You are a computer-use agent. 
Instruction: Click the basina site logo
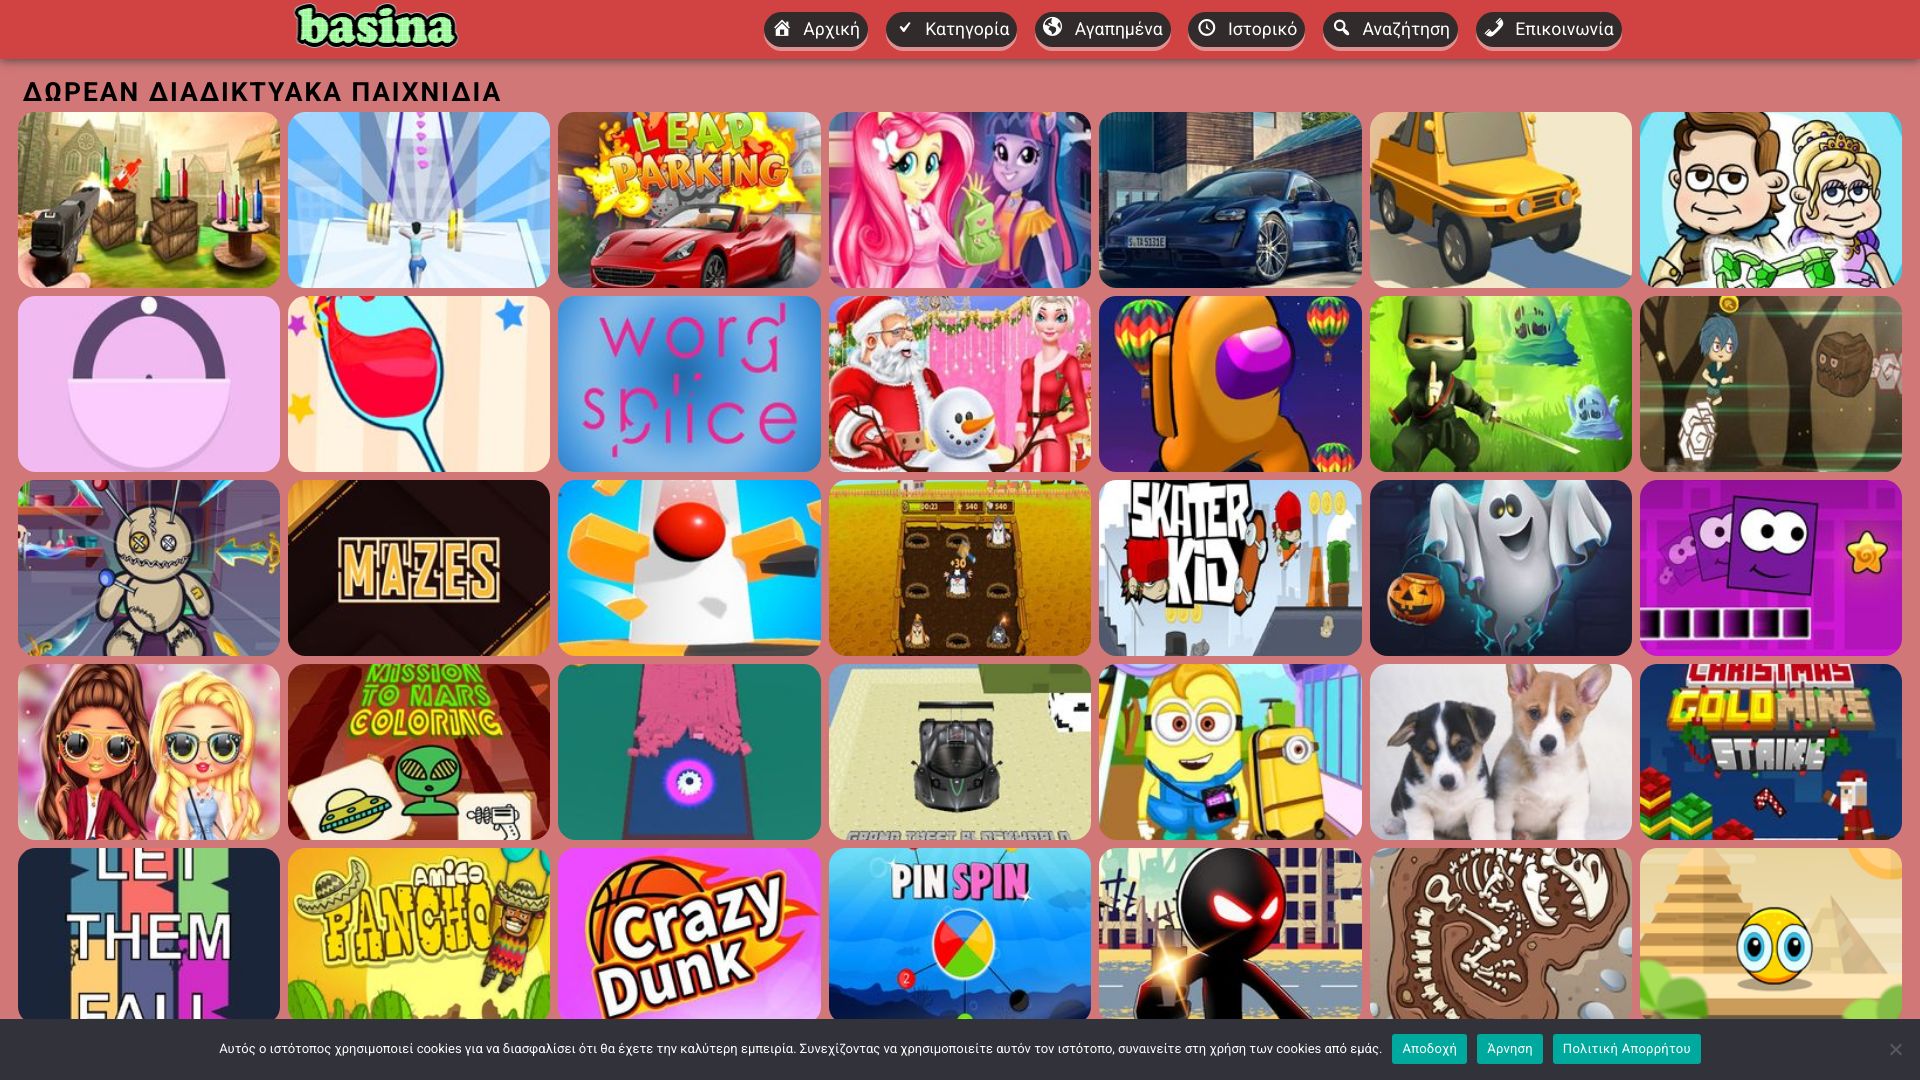pos(376,27)
